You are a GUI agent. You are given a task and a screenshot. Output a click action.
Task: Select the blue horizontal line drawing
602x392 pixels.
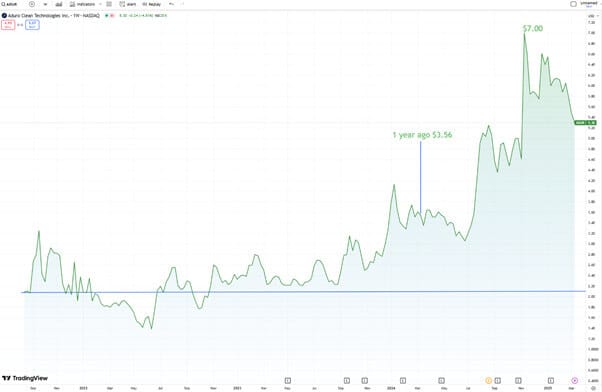[x=303, y=292]
